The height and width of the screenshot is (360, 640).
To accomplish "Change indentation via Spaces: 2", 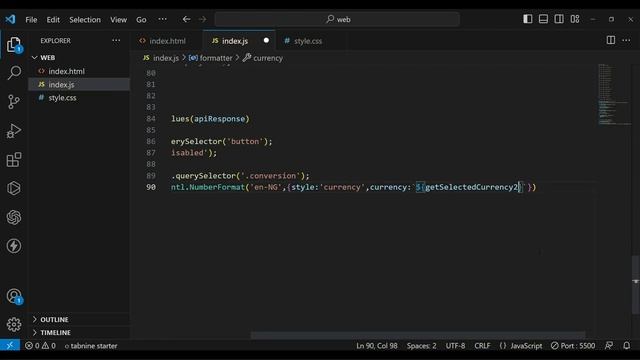I will (x=421, y=346).
